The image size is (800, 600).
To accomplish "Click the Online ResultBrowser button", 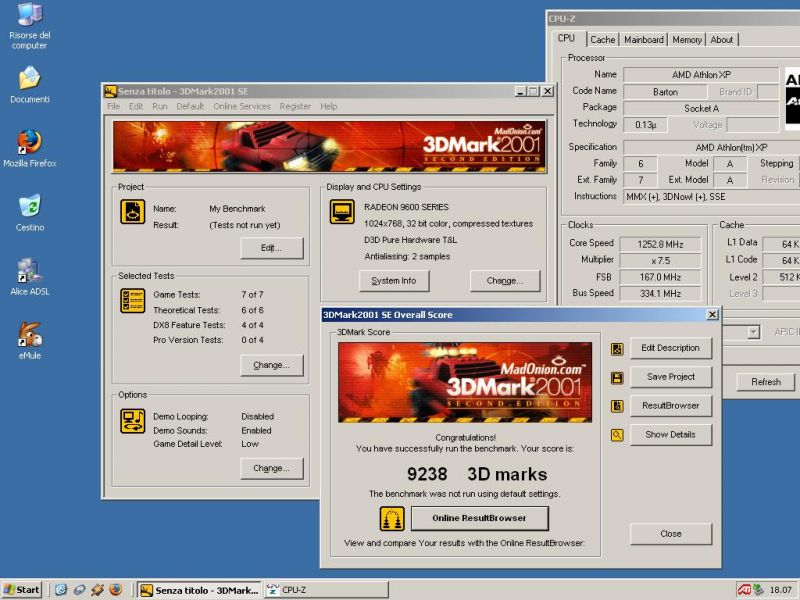I will coord(480,518).
